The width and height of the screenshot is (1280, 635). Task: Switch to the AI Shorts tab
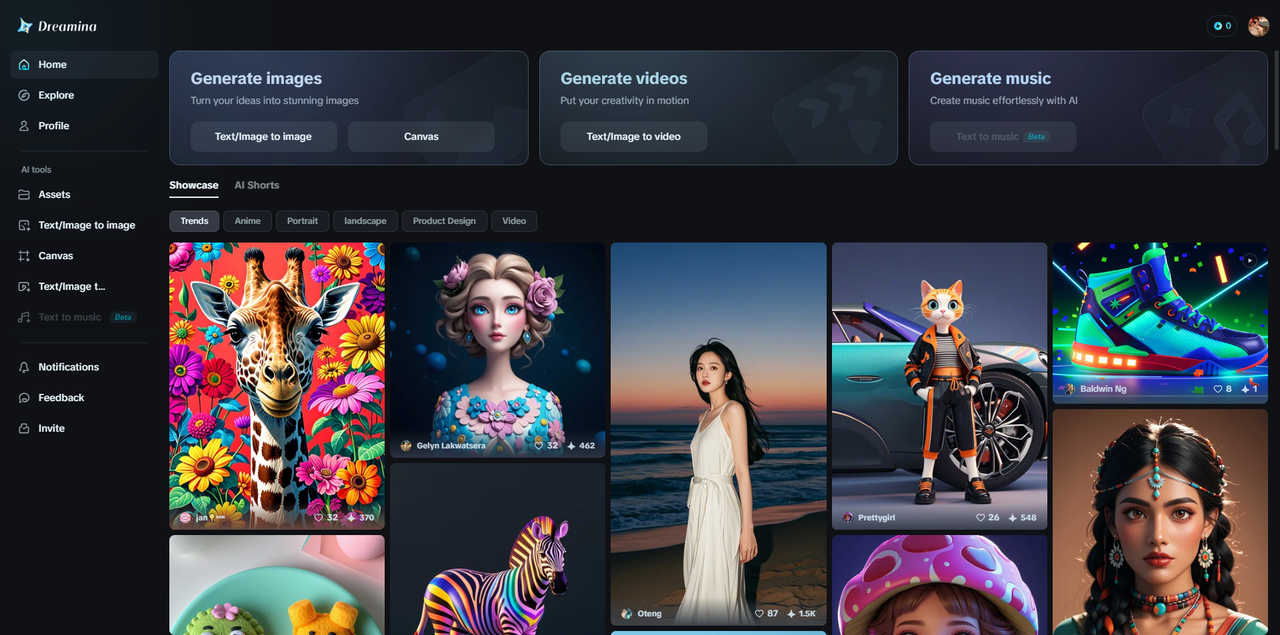(x=257, y=186)
